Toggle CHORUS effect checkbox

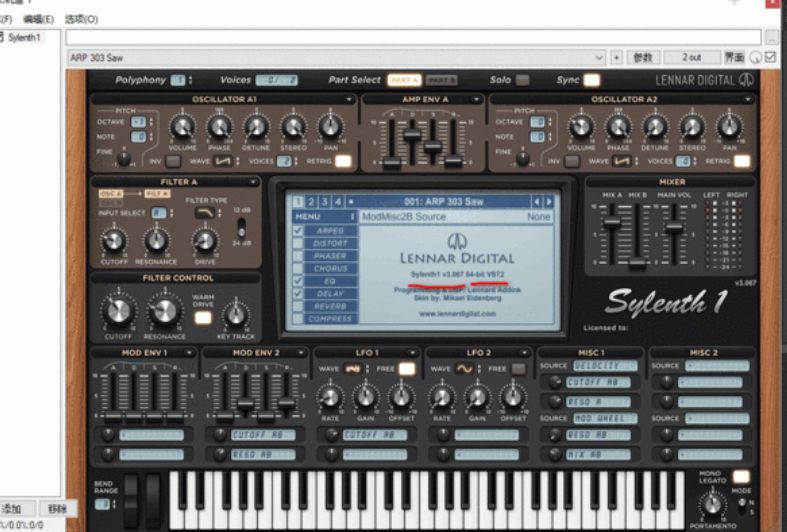tap(298, 268)
